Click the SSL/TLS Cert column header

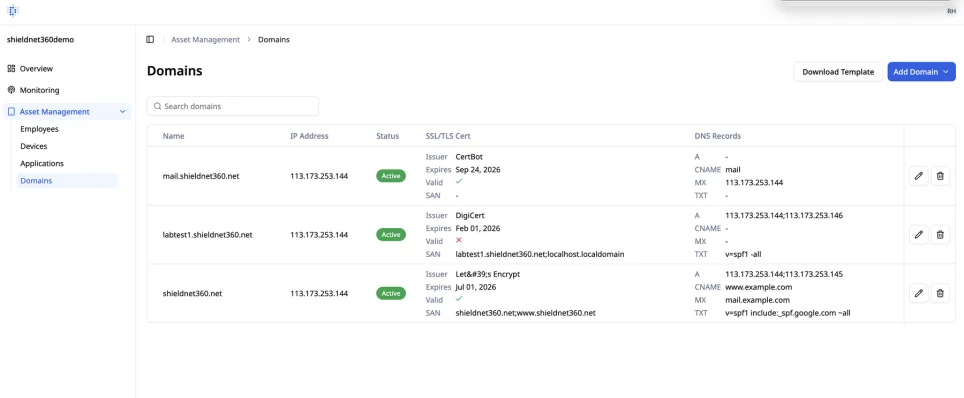tap(448, 136)
